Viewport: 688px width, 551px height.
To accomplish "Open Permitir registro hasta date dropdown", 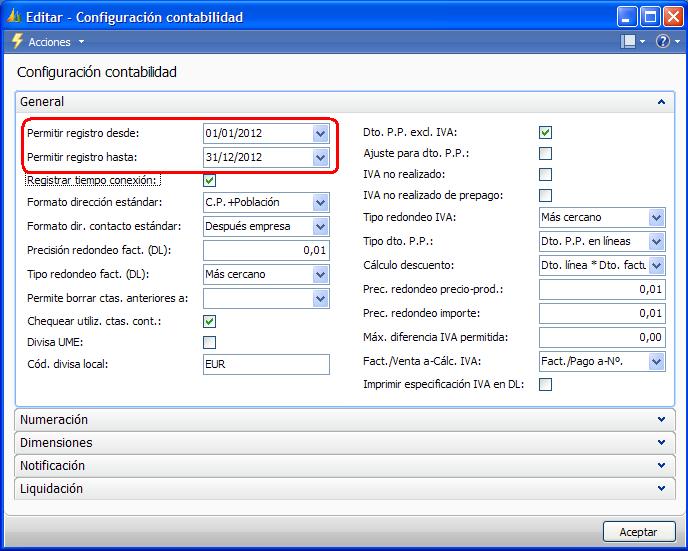I will pos(321,157).
